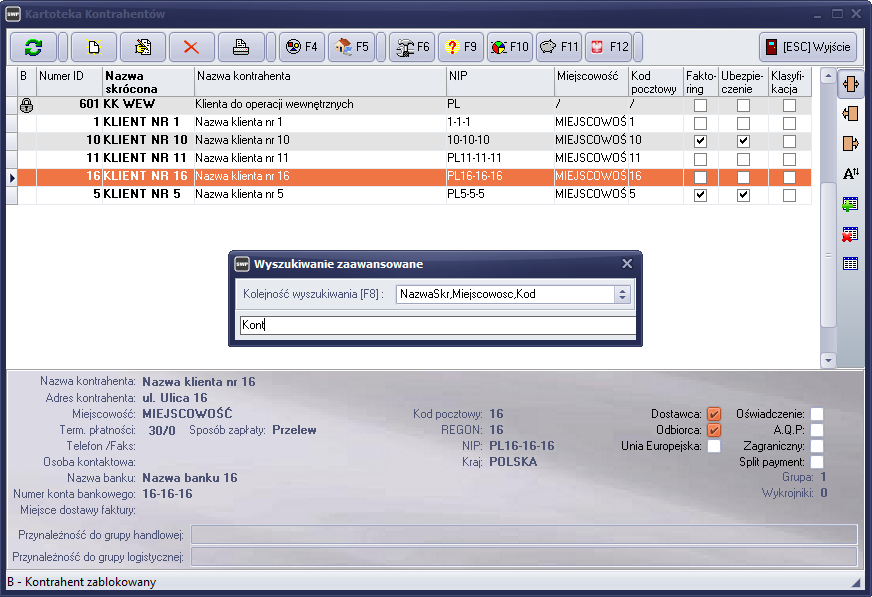Click the table with green plus sidebar icon
Image resolution: width=872 pixels, height=597 pixels.
tap(851, 204)
